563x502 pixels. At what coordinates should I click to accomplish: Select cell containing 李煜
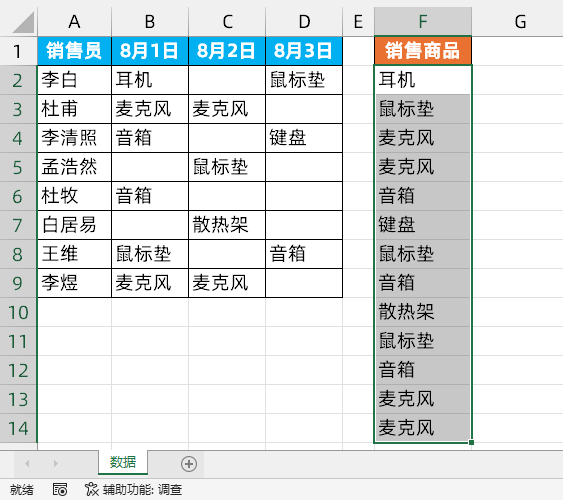click(74, 283)
